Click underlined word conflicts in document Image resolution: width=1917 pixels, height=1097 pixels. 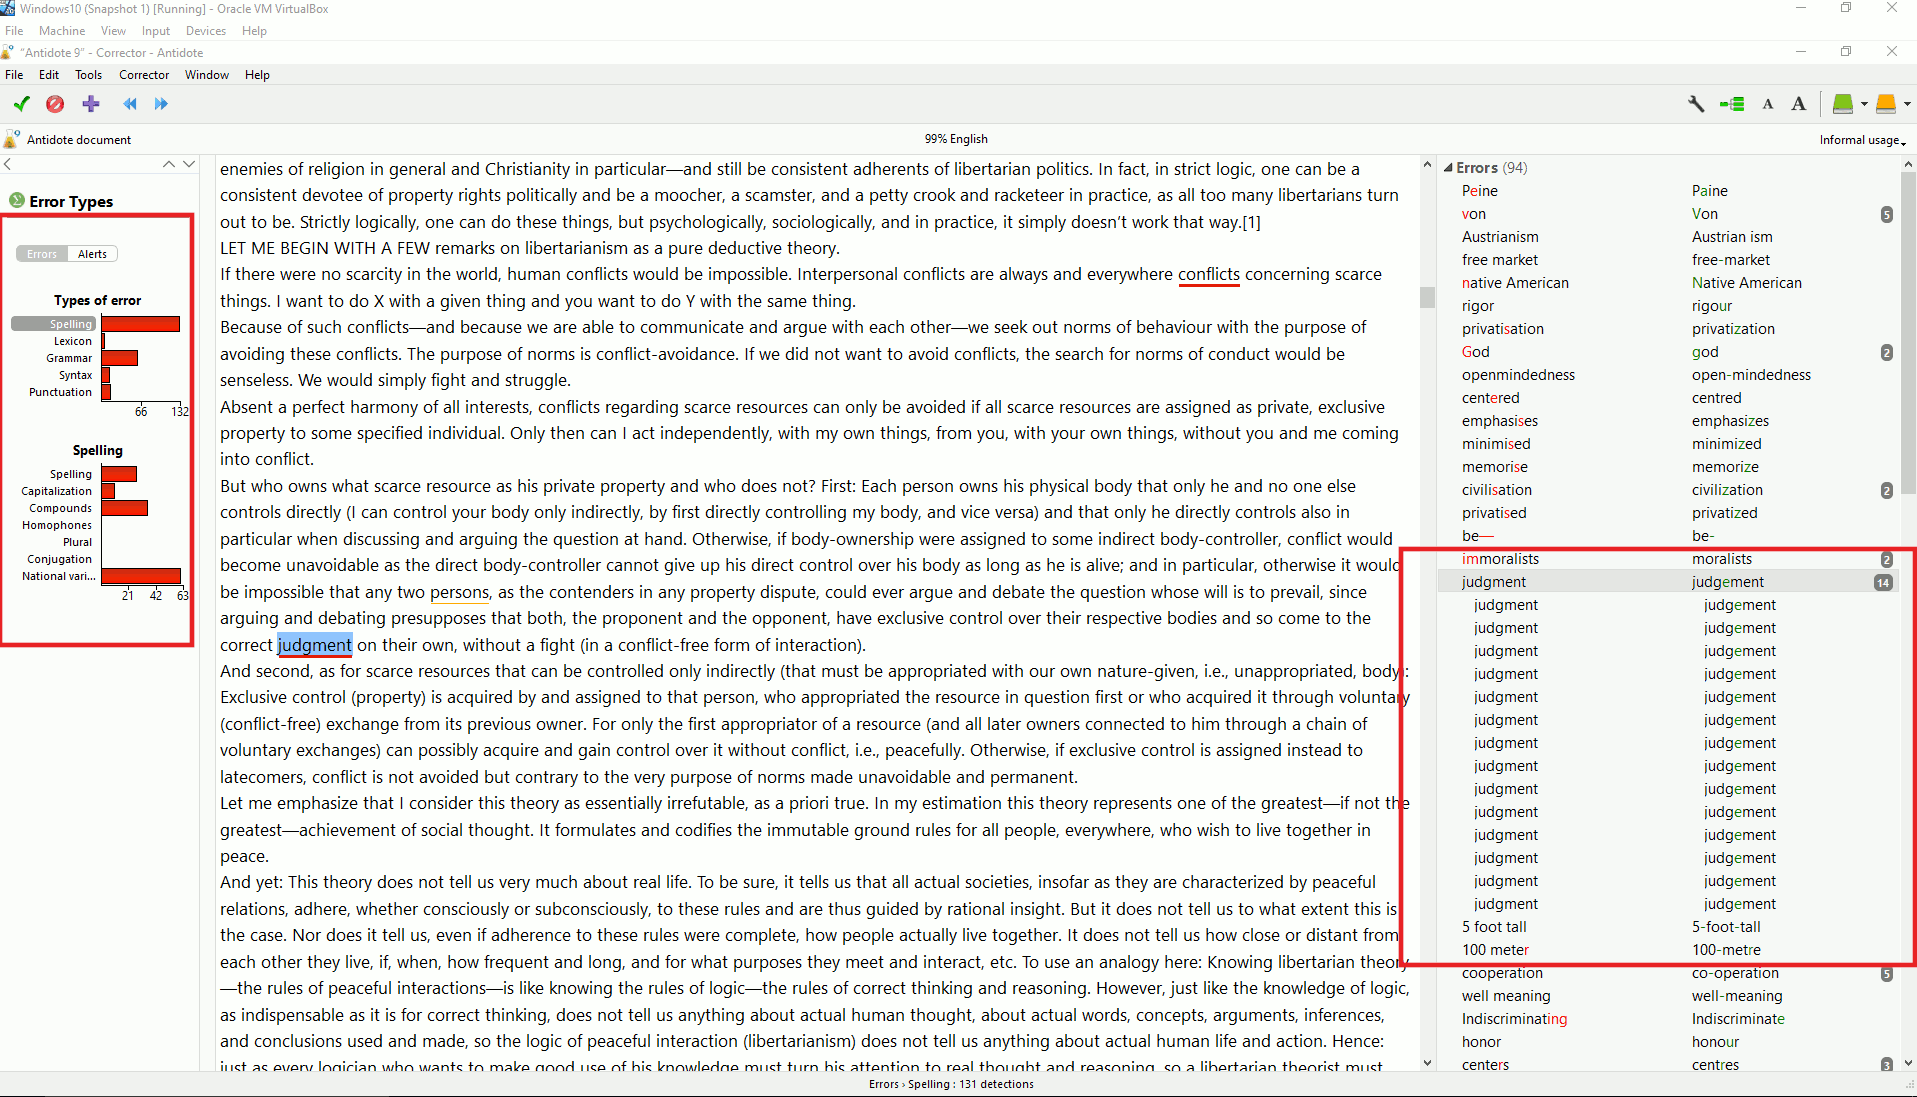(x=1209, y=274)
